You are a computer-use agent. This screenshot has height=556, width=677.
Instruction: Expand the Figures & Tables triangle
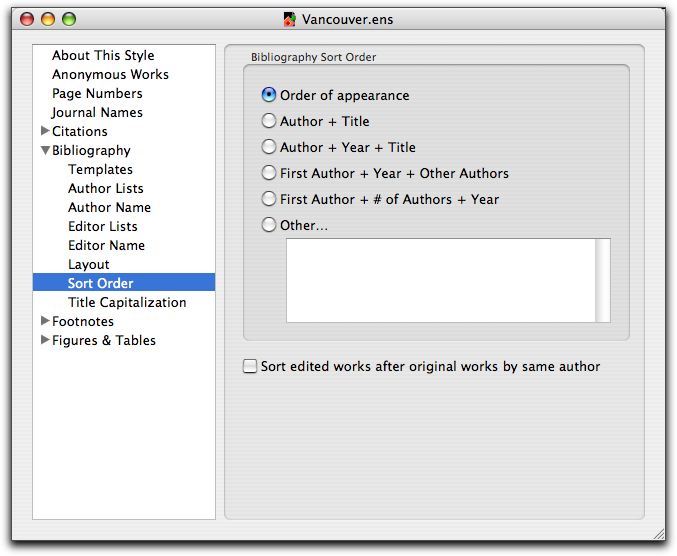coord(45,340)
